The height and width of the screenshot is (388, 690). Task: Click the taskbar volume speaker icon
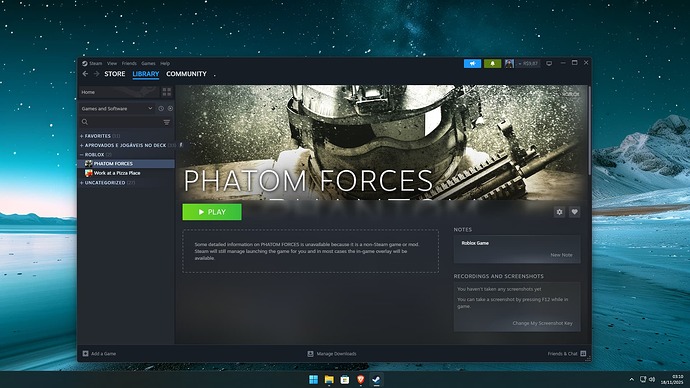(652, 380)
